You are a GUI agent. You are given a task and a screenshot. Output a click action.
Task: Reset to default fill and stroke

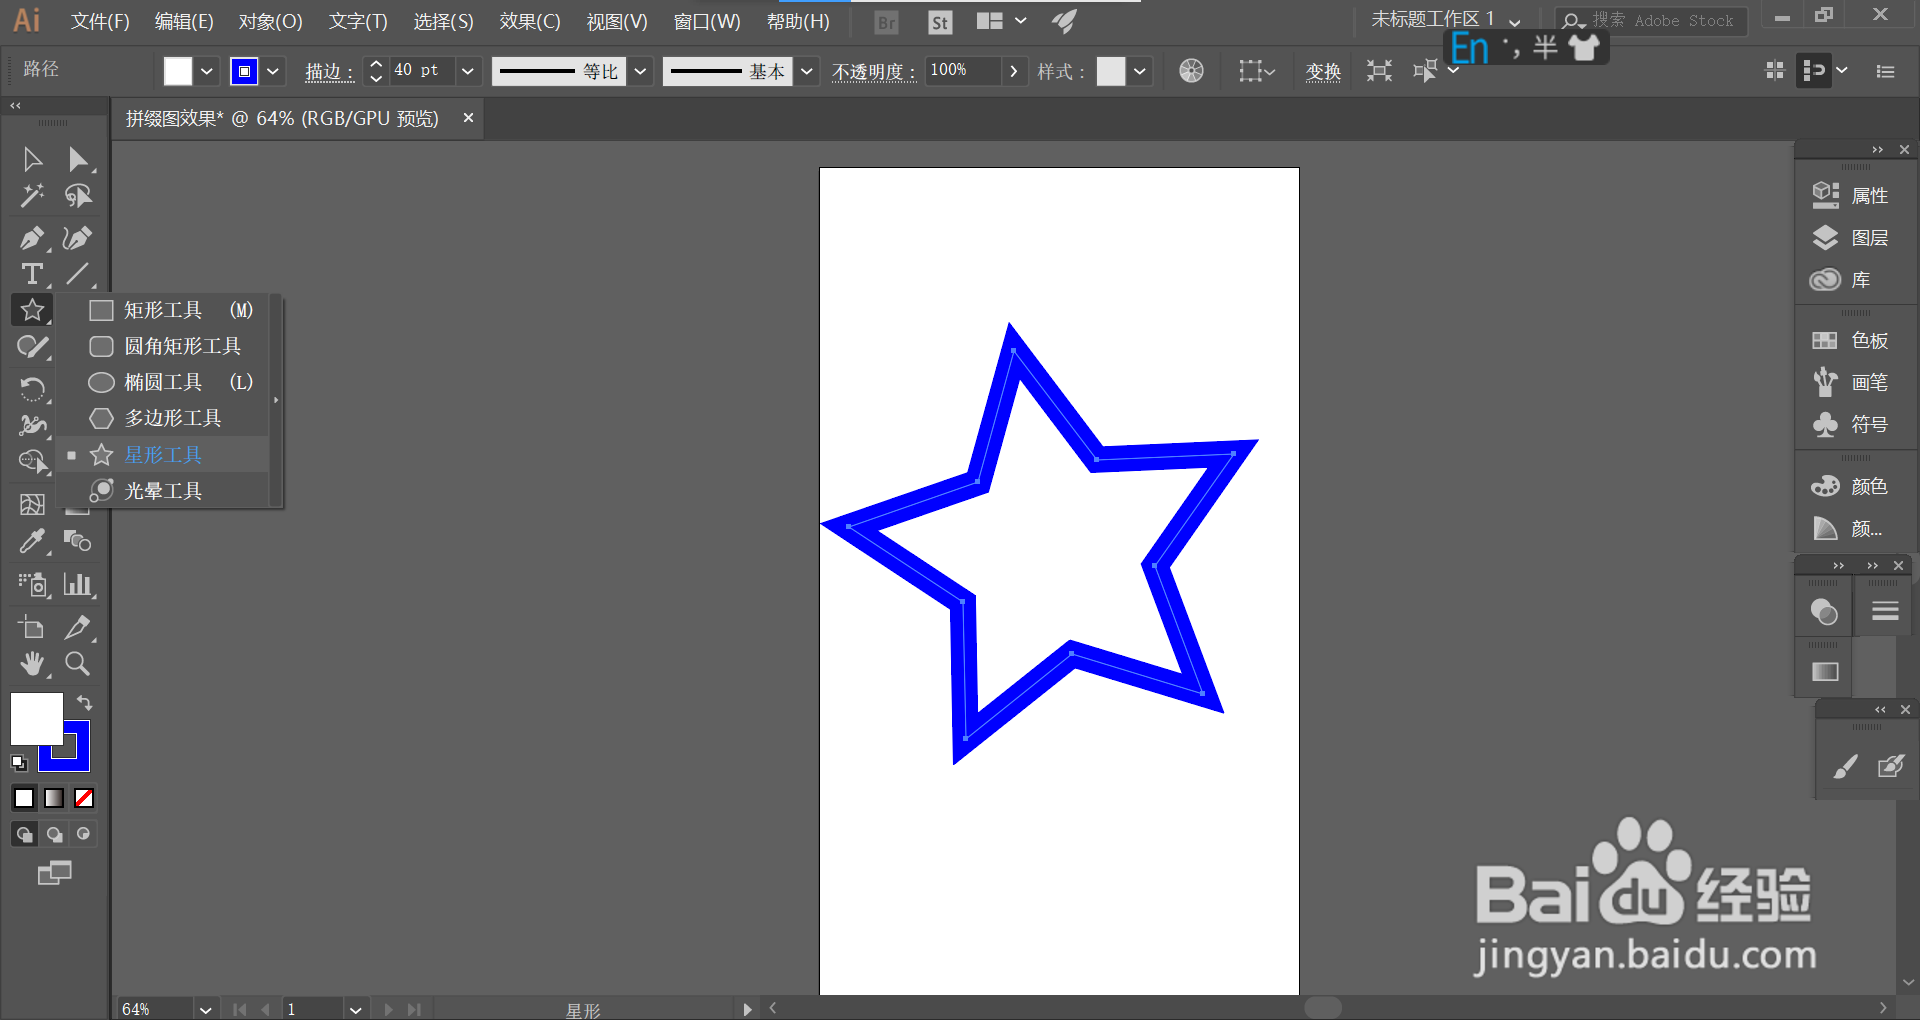[x=19, y=763]
